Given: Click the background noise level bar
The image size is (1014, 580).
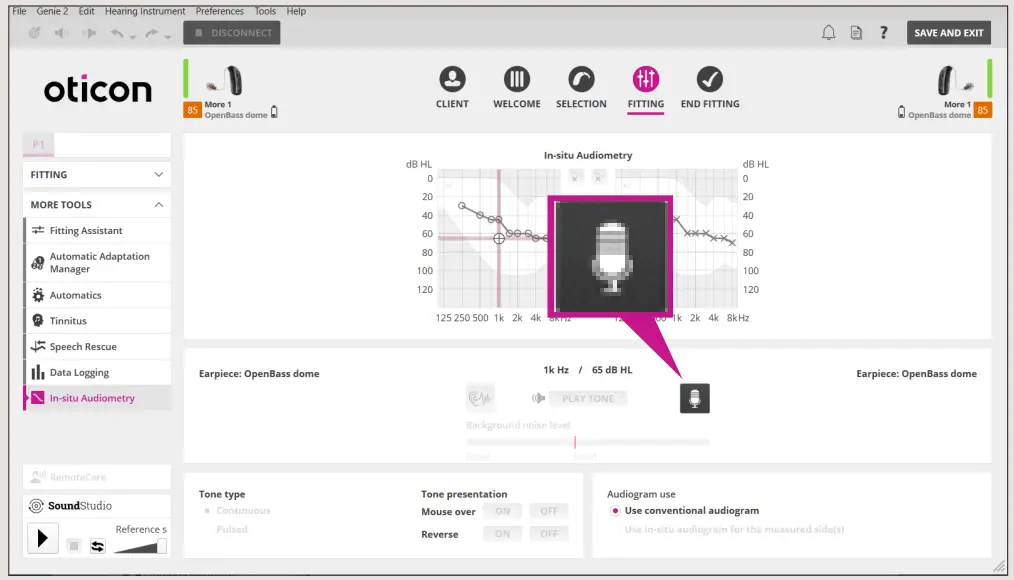Looking at the screenshot, I should (x=587, y=442).
